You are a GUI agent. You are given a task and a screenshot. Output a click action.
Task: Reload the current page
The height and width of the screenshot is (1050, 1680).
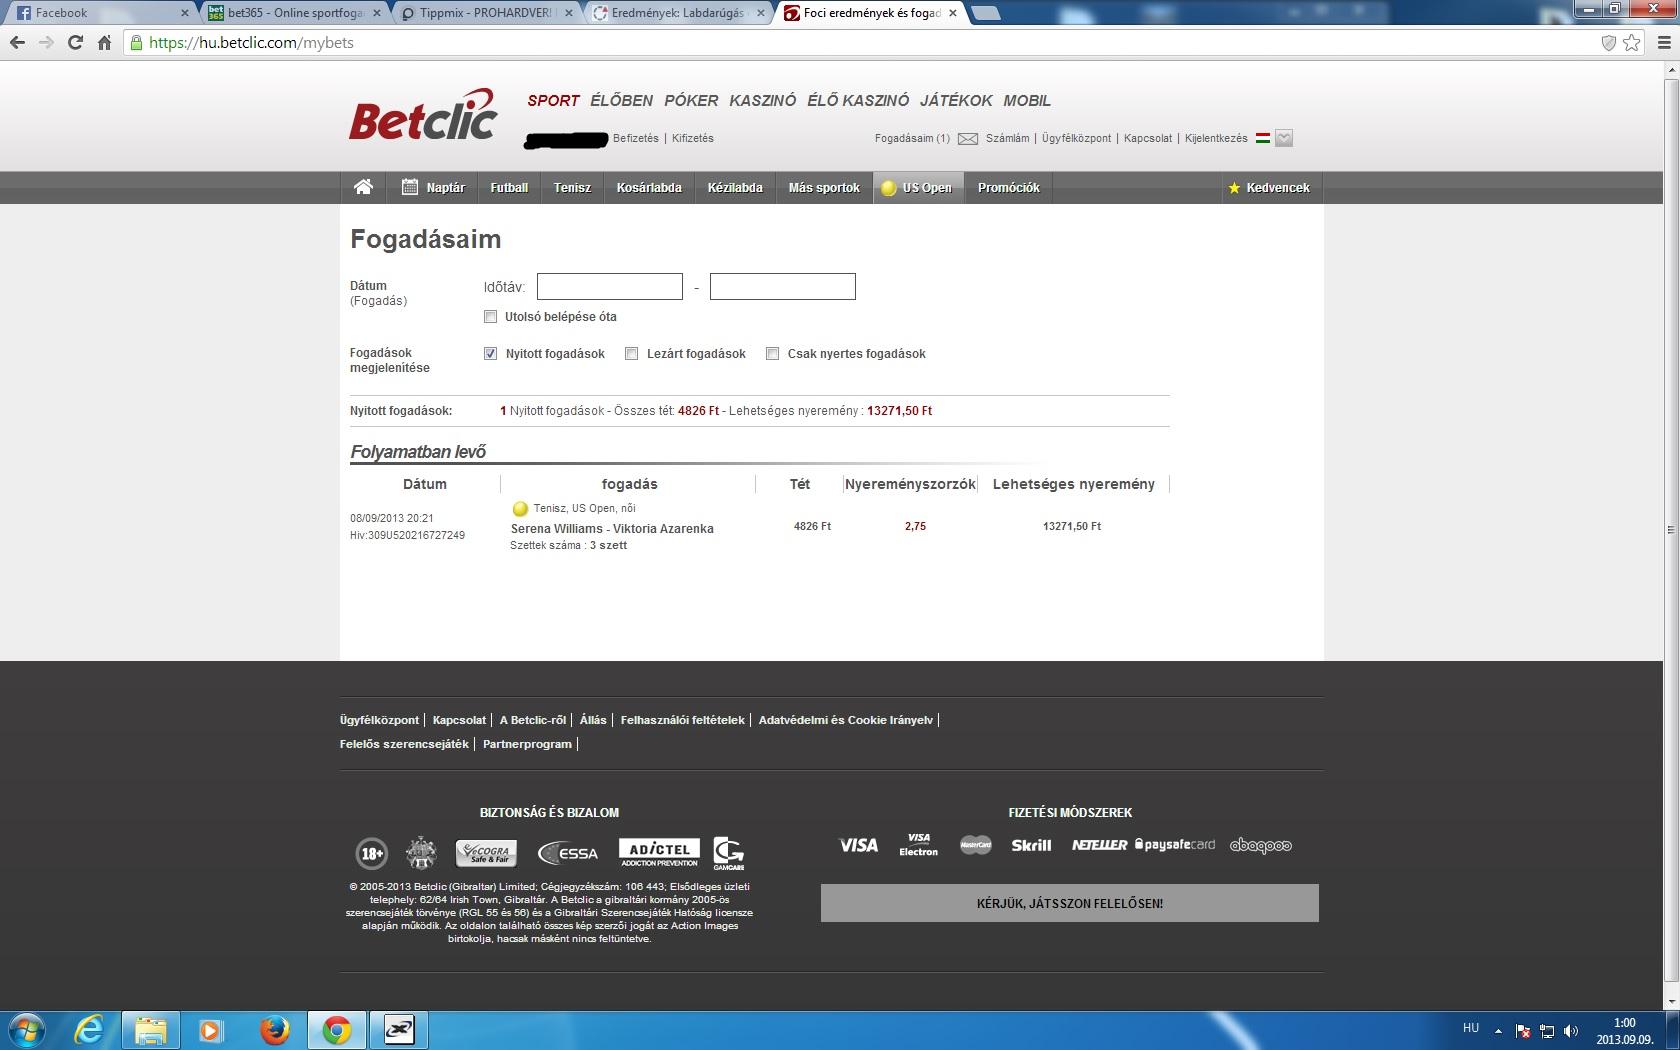75,43
